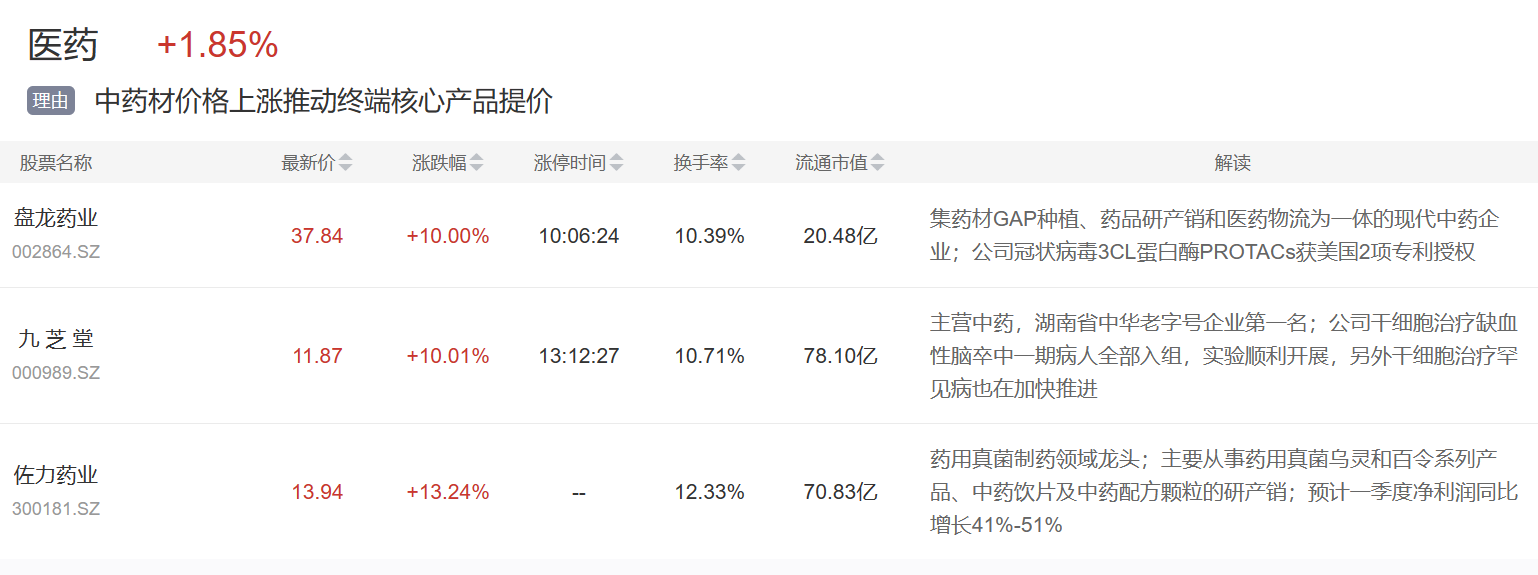Click the 解读 column header
The height and width of the screenshot is (575, 1538).
coord(1233,163)
